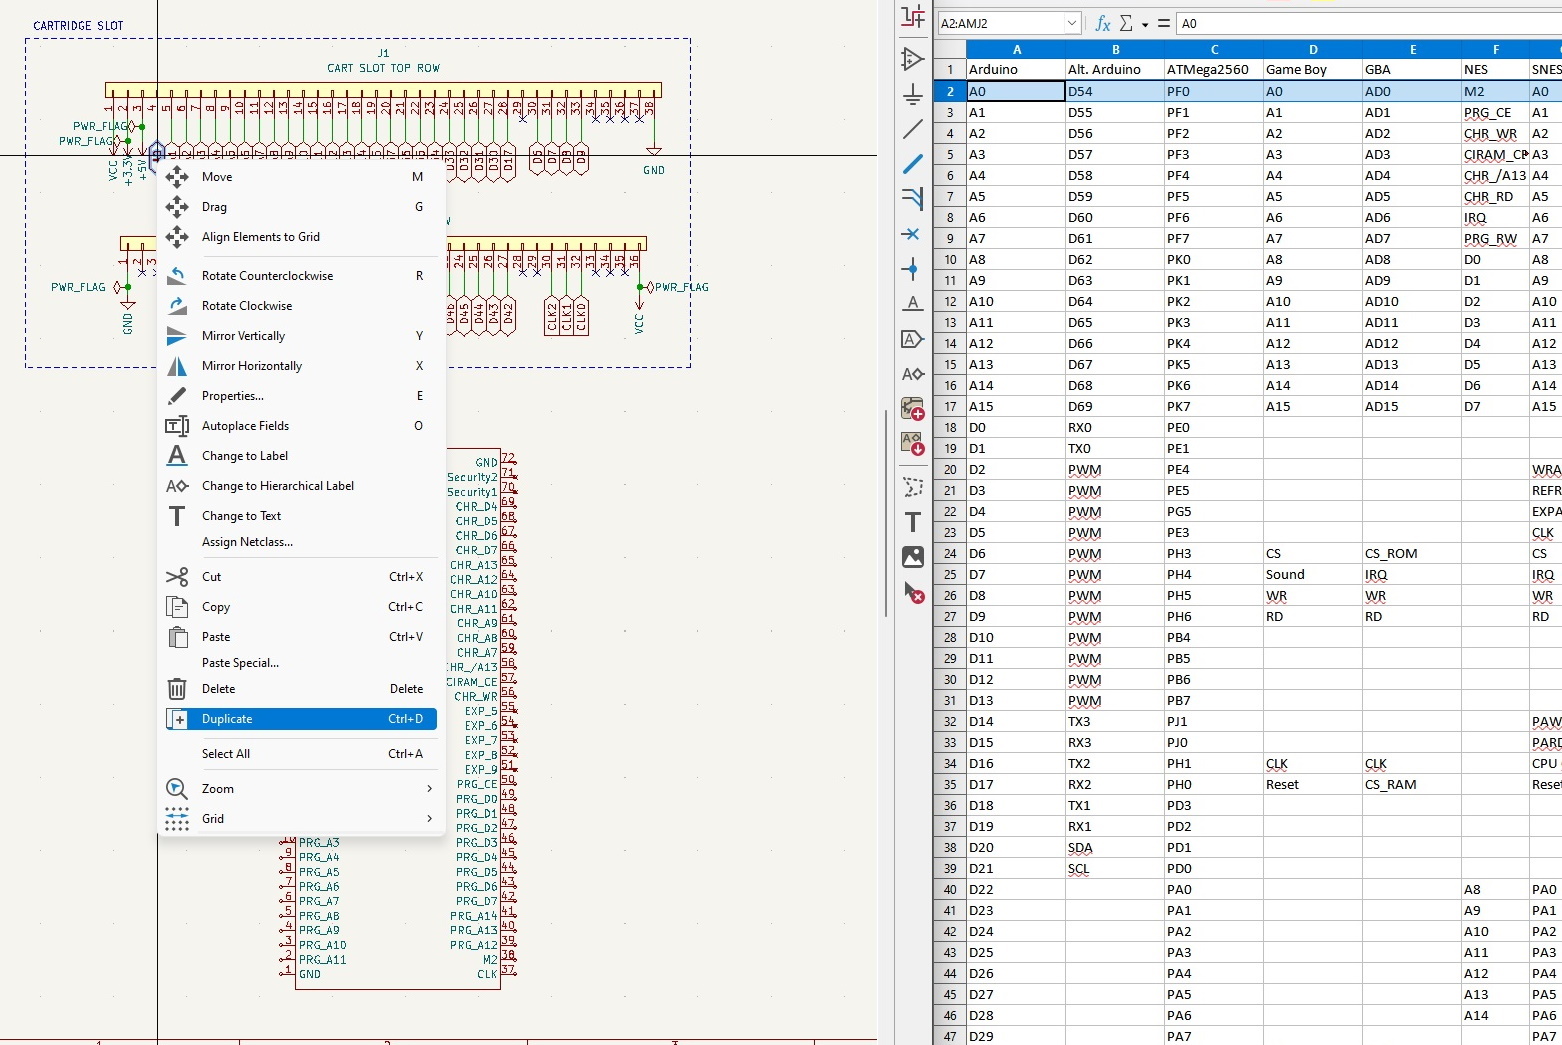Click the CART SLOT TOP ROW label

pos(383,68)
